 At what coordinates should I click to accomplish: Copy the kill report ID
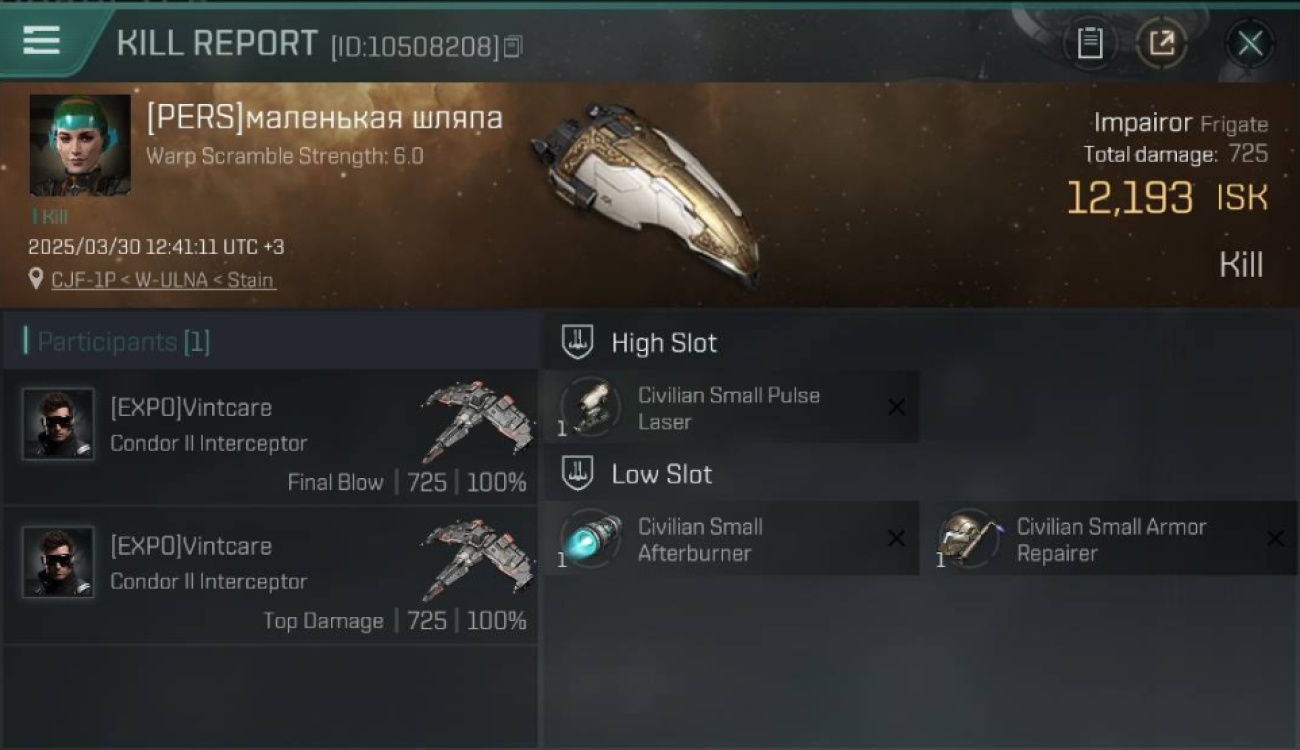click(513, 46)
